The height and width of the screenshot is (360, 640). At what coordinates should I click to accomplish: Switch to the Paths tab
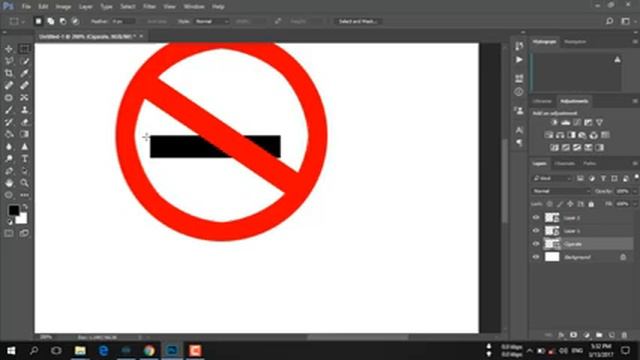click(589, 163)
